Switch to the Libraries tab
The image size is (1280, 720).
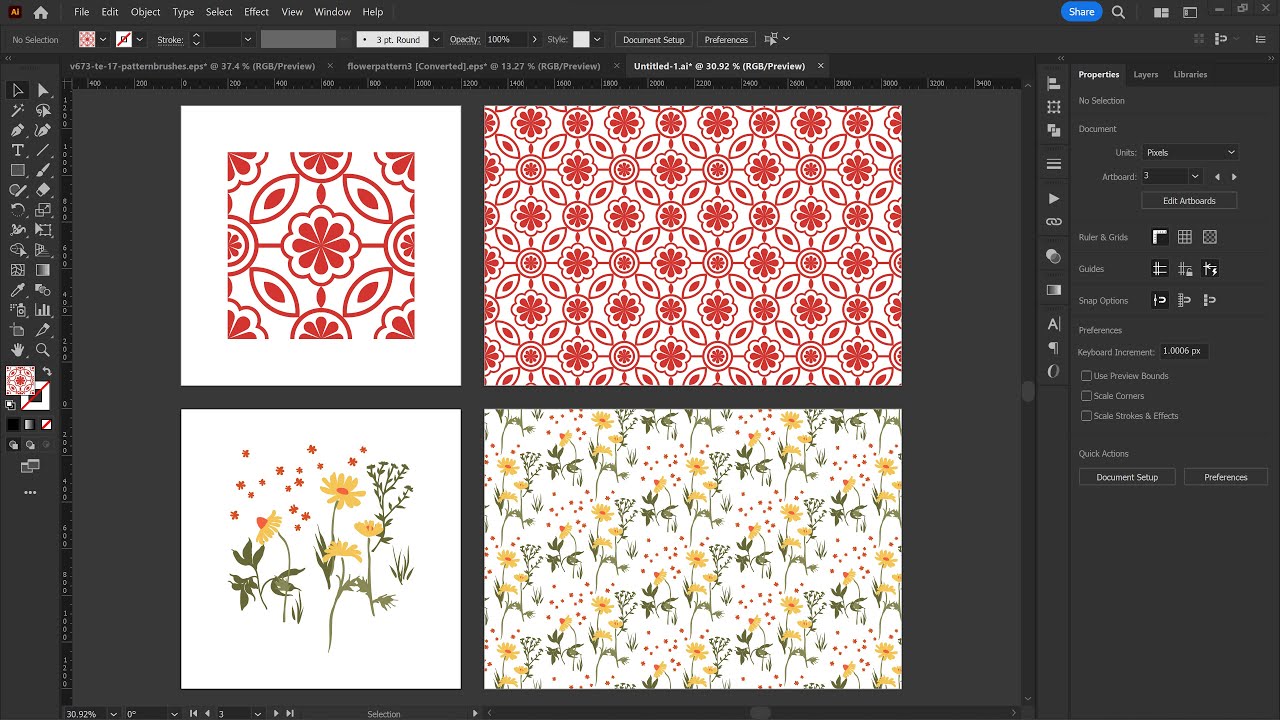[x=1190, y=74]
